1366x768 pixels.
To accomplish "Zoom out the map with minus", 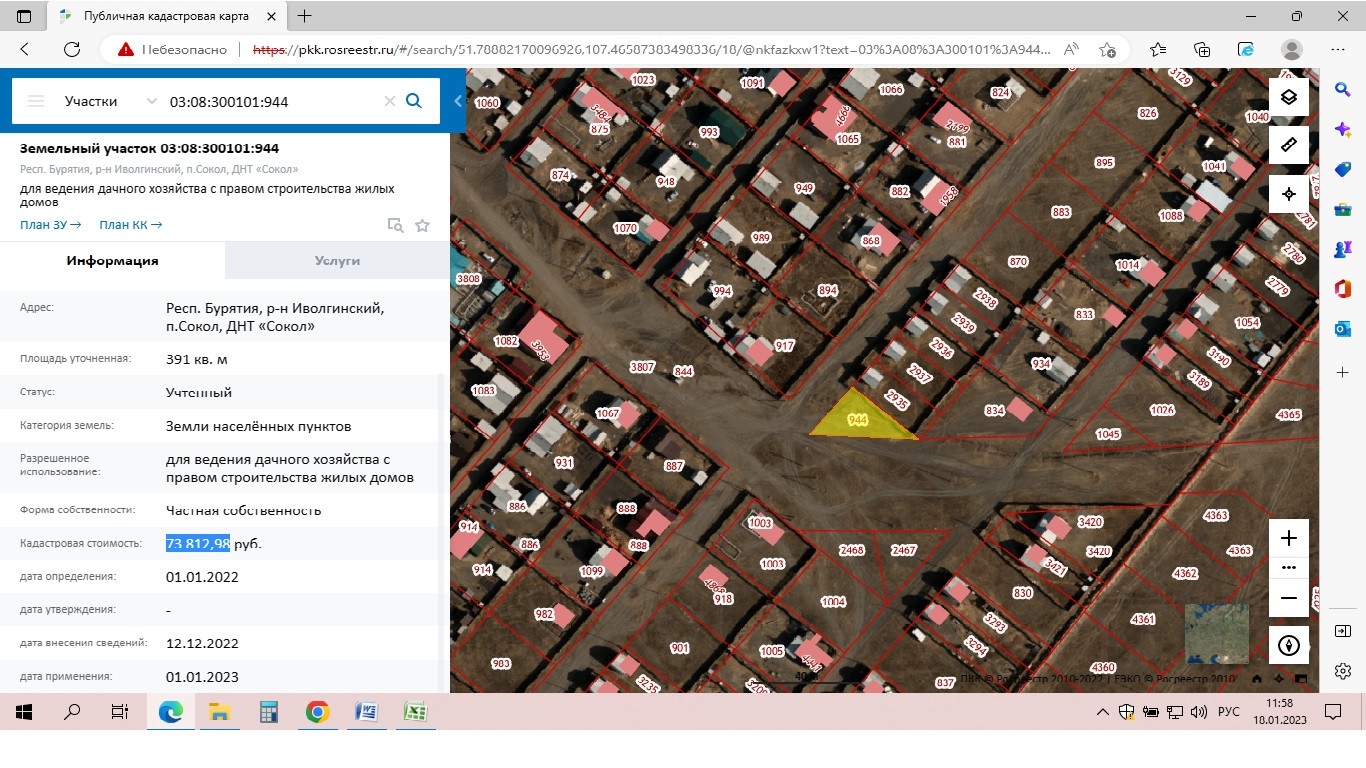I will point(1289,598).
